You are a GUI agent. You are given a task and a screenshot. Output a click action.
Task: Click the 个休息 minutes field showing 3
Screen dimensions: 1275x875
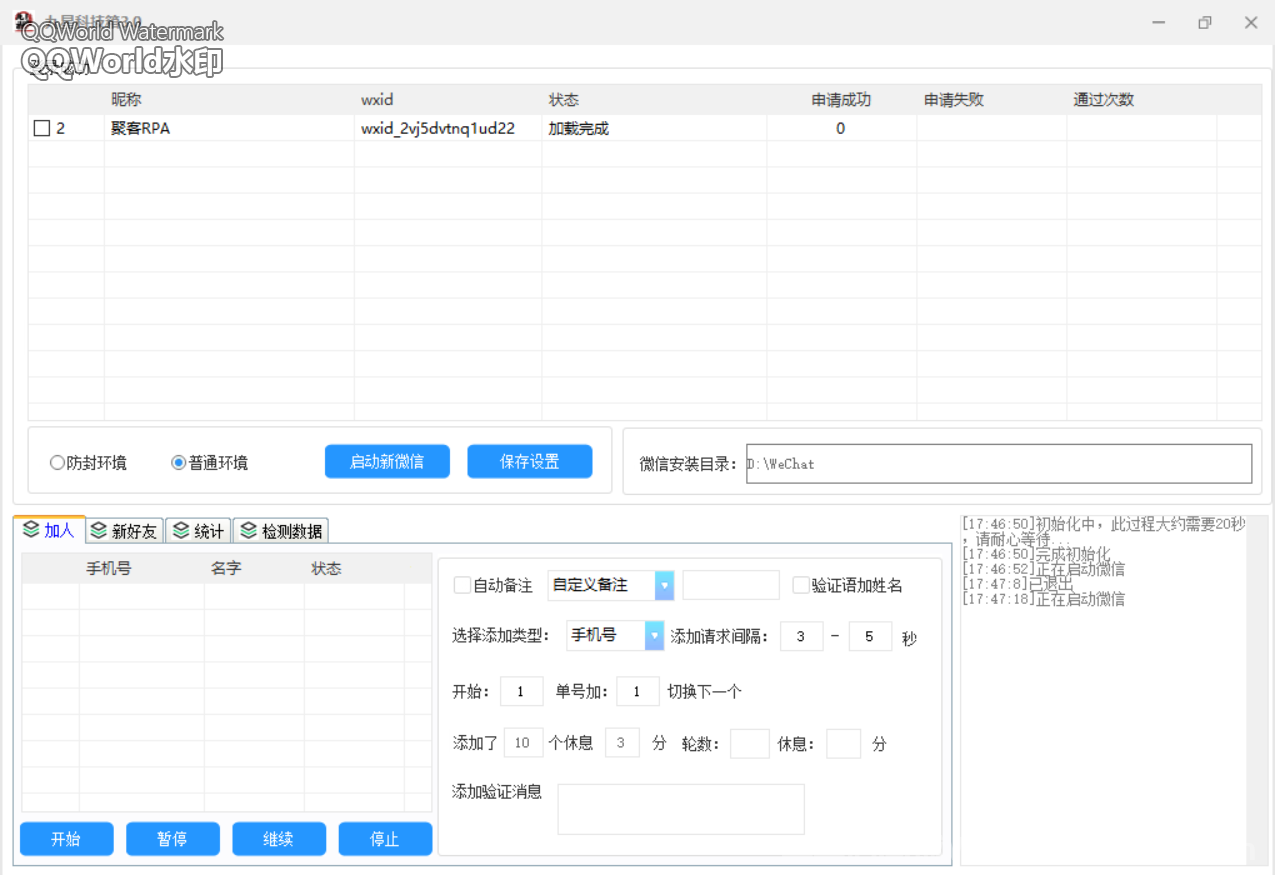pyautogui.click(x=622, y=743)
